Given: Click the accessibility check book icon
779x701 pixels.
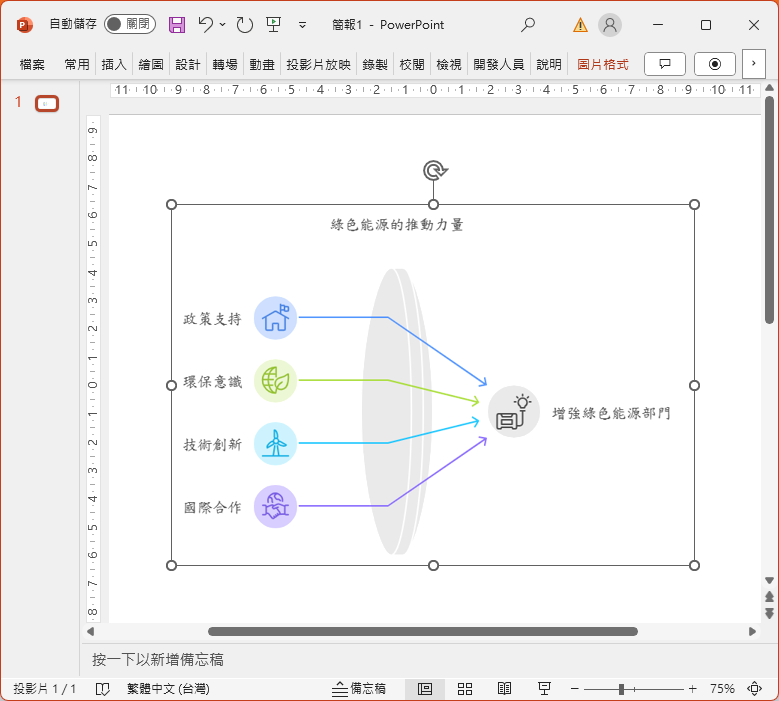Looking at the screenshot, I should (102, 689).
